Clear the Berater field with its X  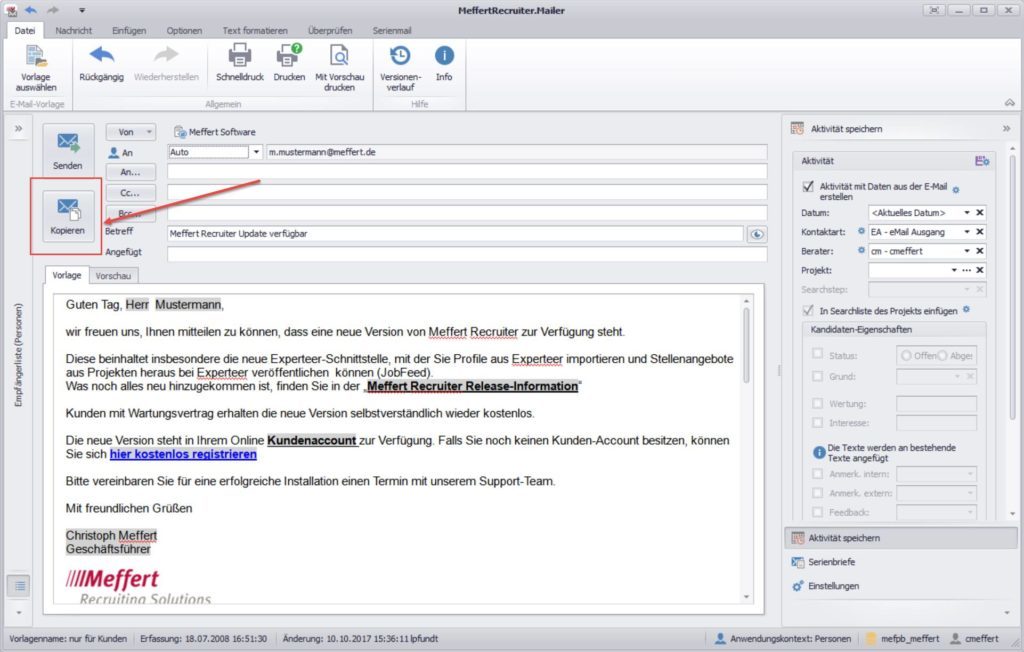click(x=980, y=251)
